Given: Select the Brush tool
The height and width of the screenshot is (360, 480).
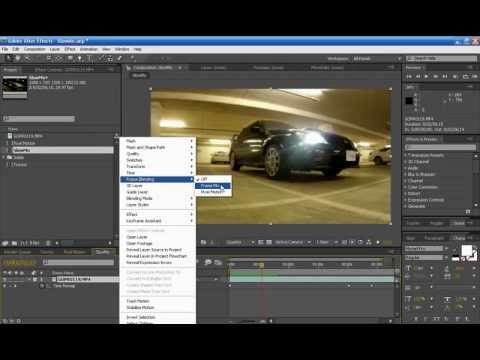Looking at the screenshot, I should pyautogui.click(x=101, y=59).
